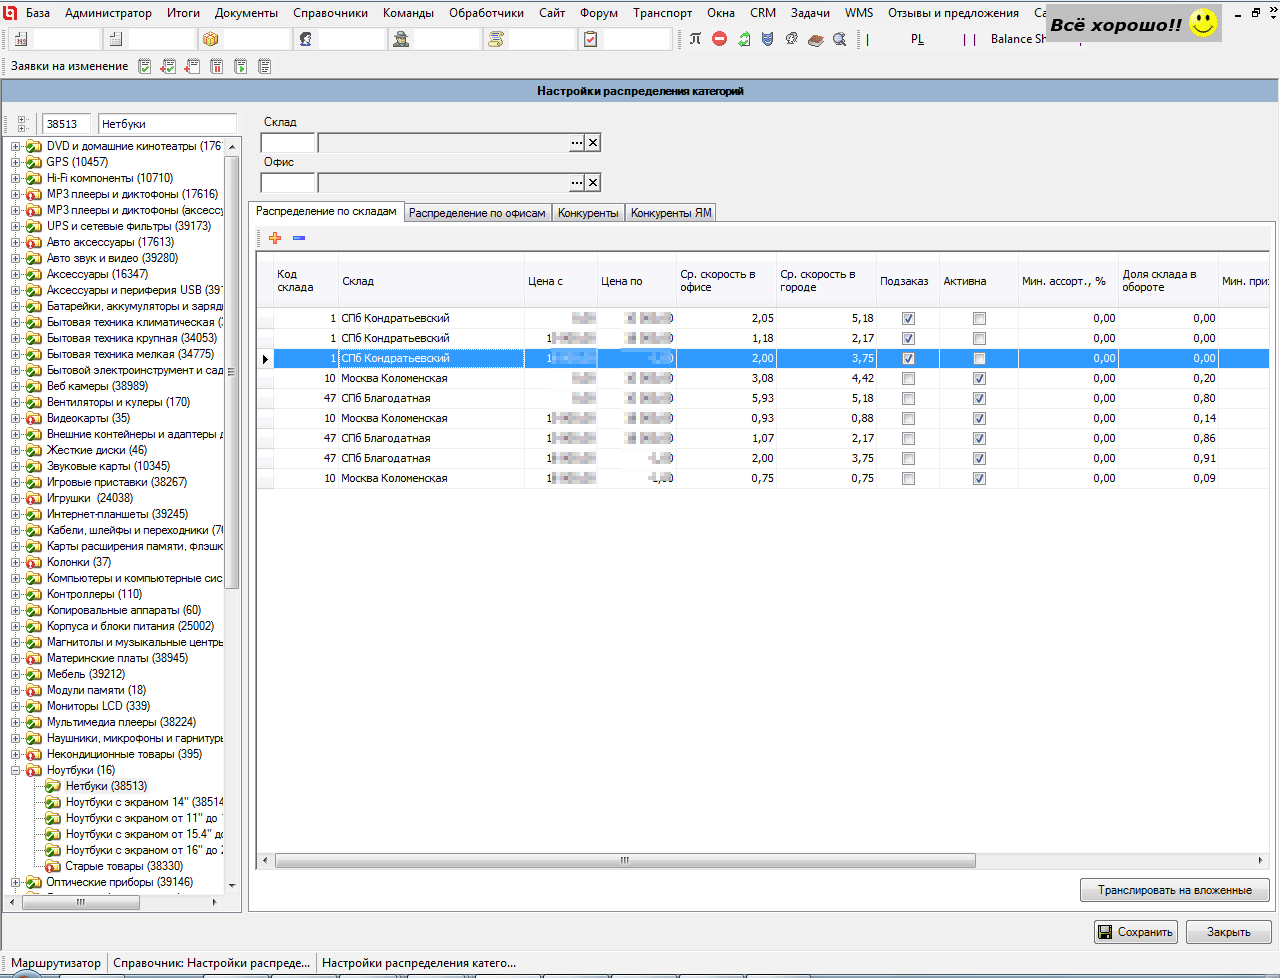Open the Склад lookup with its ellipsis button

[x=577, y=143]
